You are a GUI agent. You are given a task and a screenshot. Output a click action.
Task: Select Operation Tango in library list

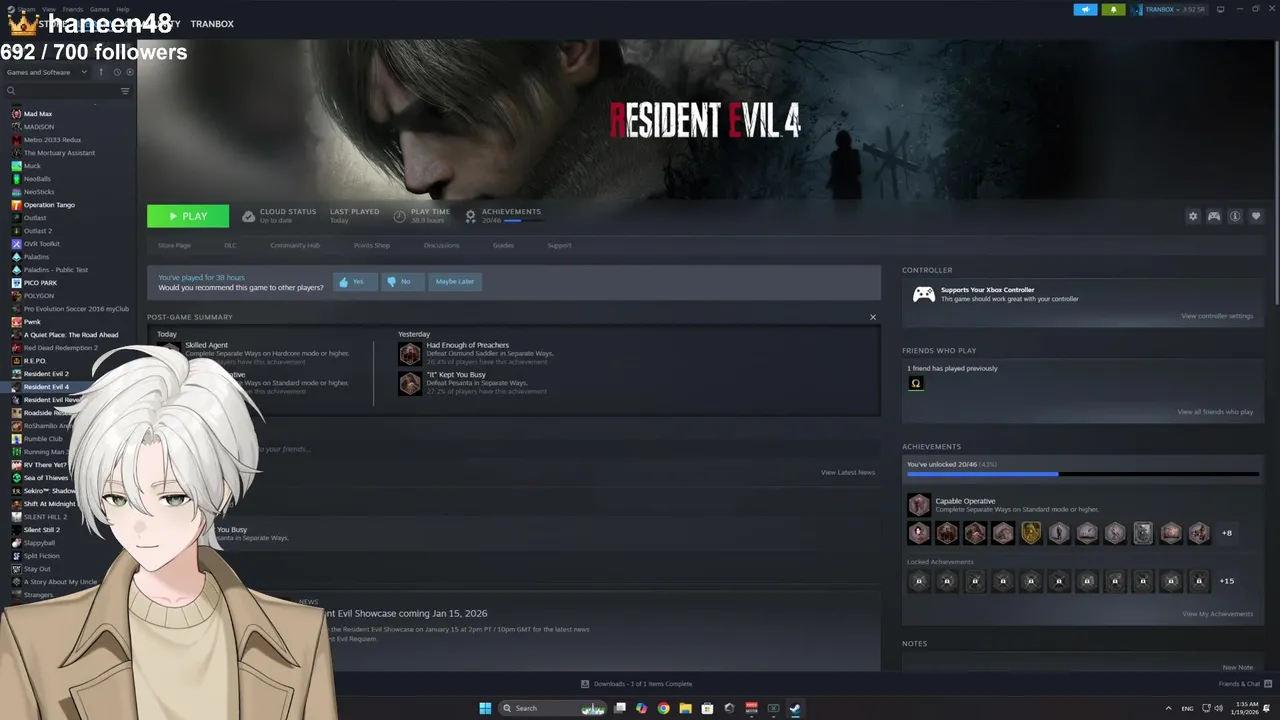(49, 205)
